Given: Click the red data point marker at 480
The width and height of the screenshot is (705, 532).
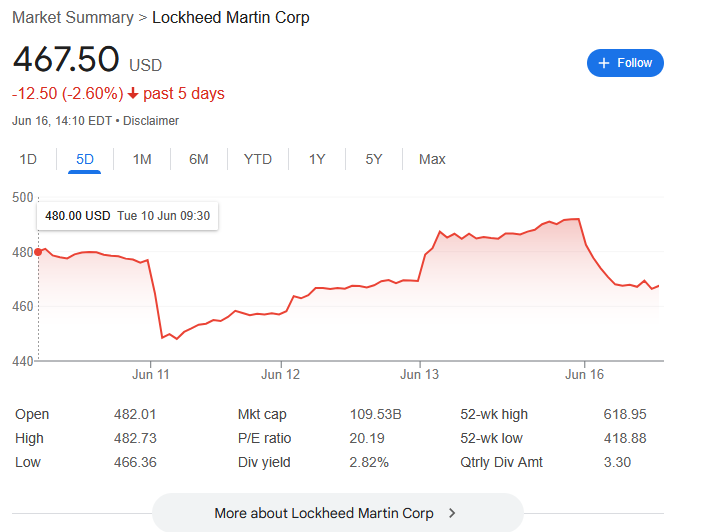Looking at the screenshot, I should click(x=38, y=252).
